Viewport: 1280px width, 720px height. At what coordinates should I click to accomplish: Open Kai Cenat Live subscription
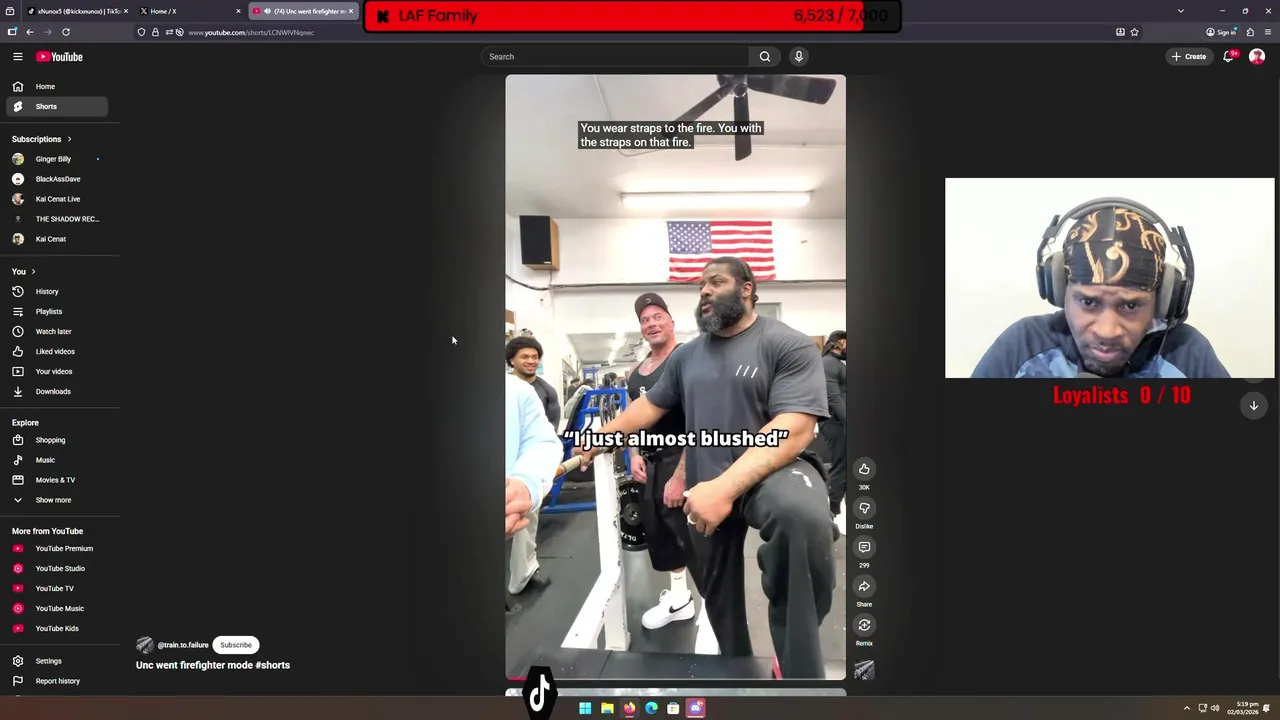(x=56, y=199)
